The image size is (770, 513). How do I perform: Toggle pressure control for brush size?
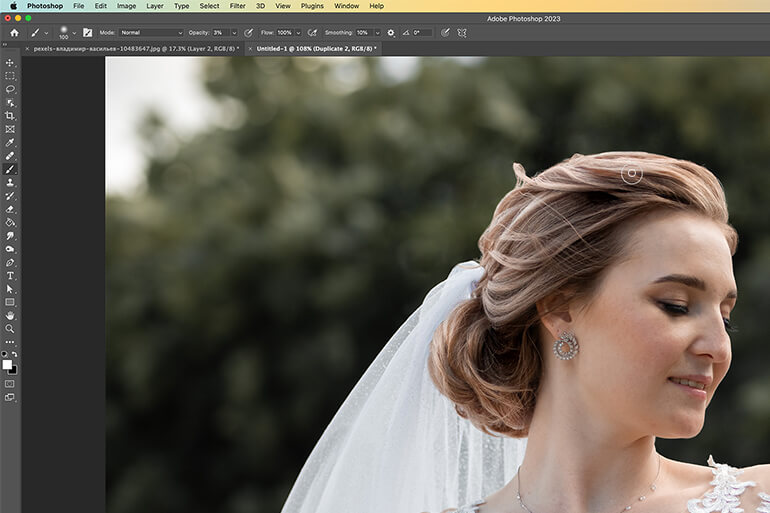[445, 33]
